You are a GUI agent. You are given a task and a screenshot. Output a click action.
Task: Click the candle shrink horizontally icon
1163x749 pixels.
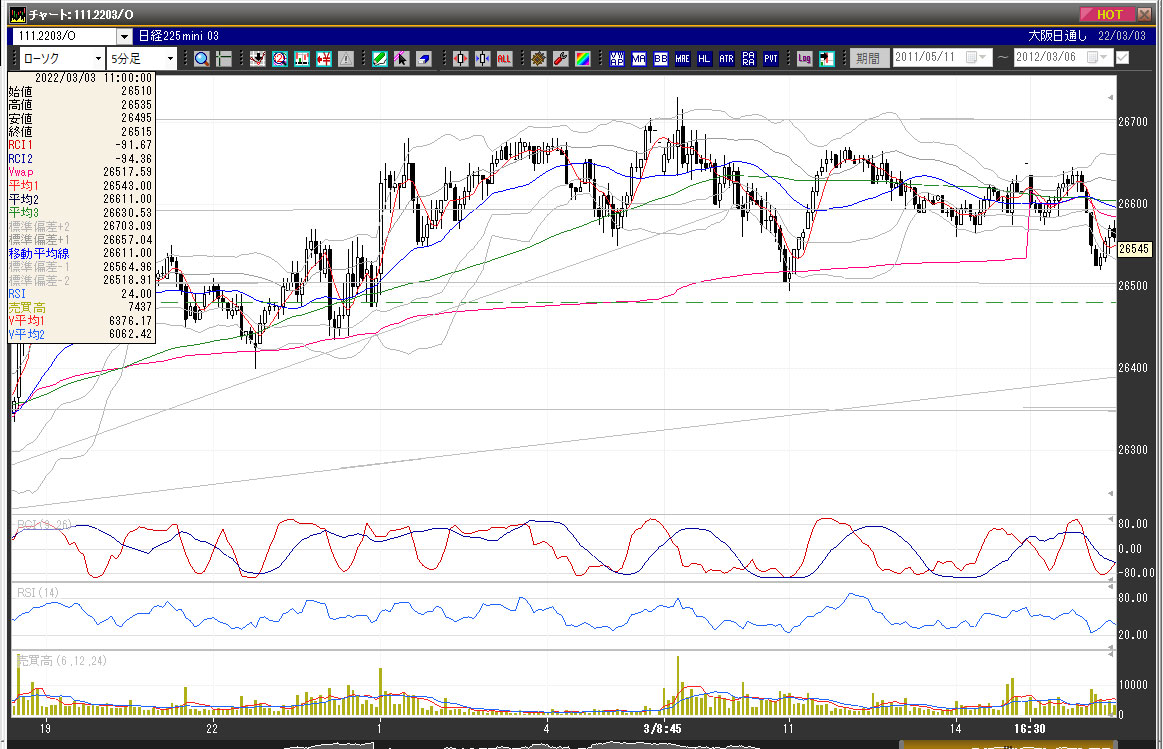coord(483,59)
